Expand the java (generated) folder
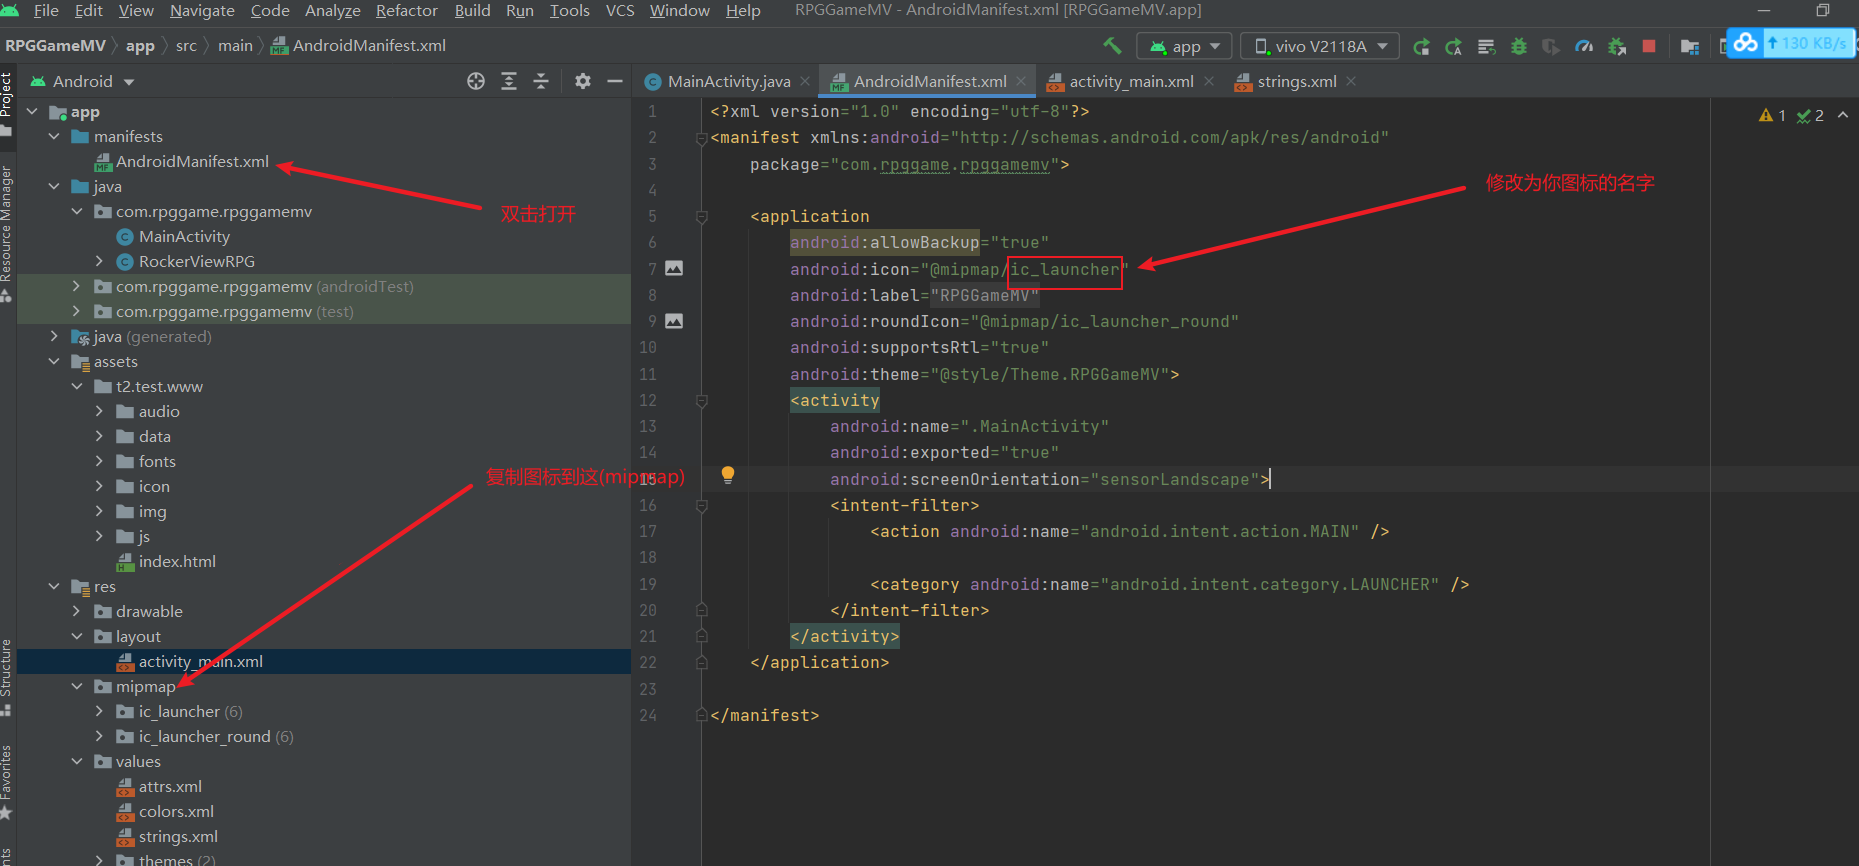Viewport: 1859px width, 866px height. point(54,336)
